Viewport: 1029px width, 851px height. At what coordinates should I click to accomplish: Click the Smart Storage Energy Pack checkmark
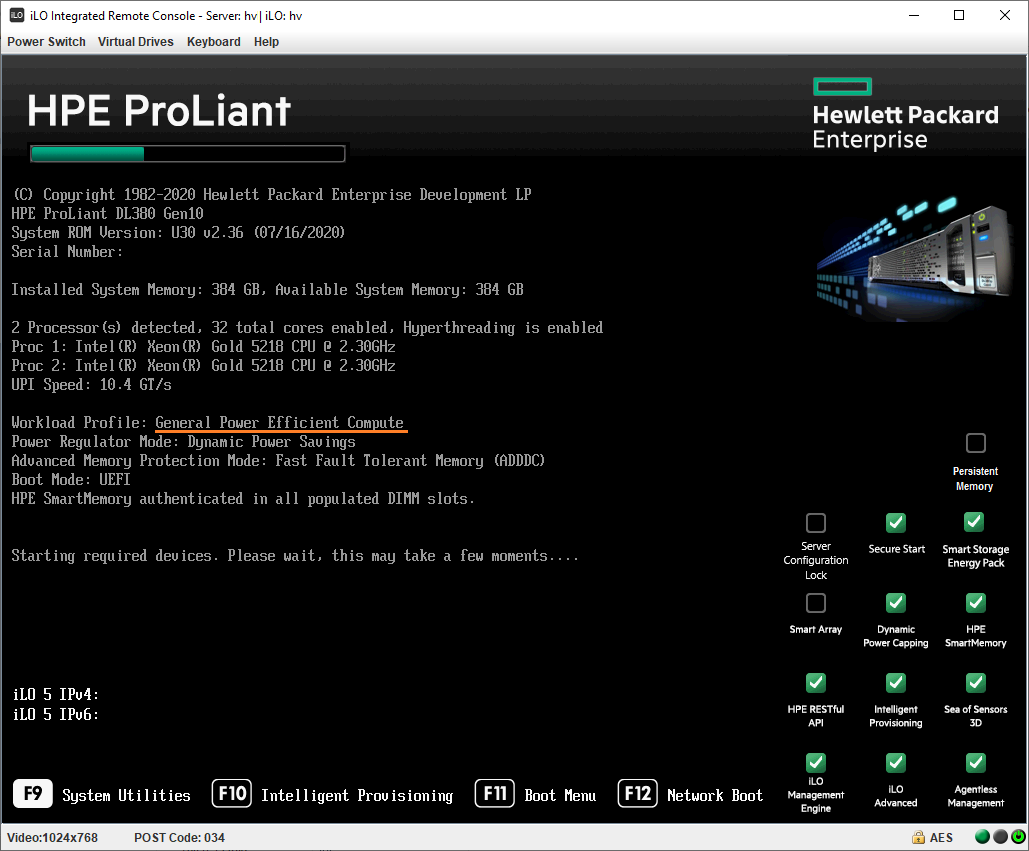[x=974, y=522]
